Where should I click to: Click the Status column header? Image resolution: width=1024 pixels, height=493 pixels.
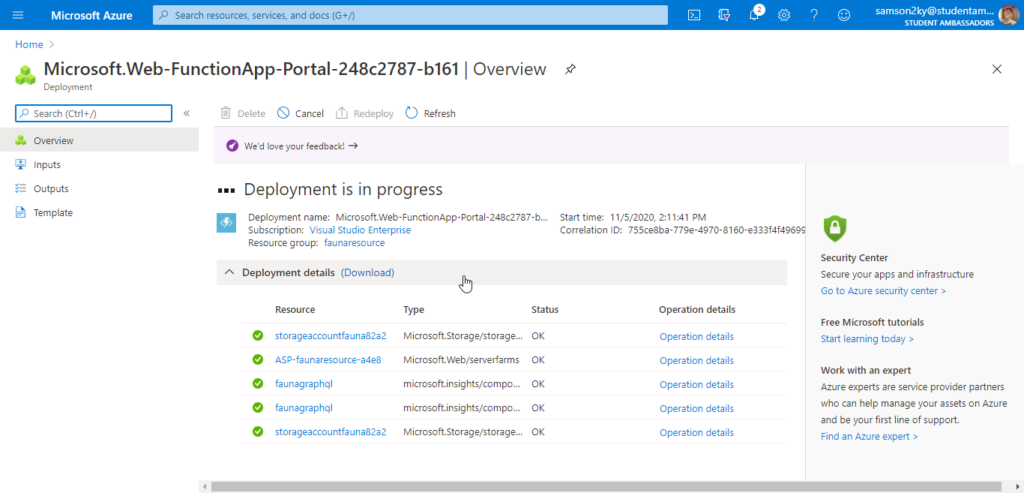click(x=545, y=310)
